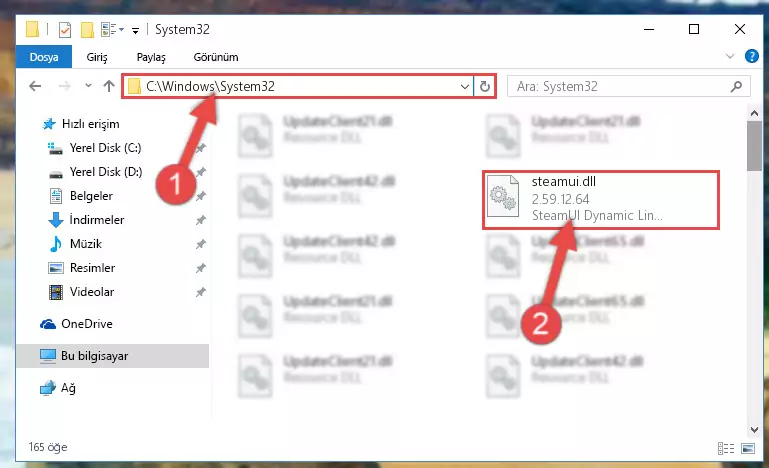Screen dimensions: 769x468
Task: Expand the address bar history dropdown
Action: tap(464, 87)
